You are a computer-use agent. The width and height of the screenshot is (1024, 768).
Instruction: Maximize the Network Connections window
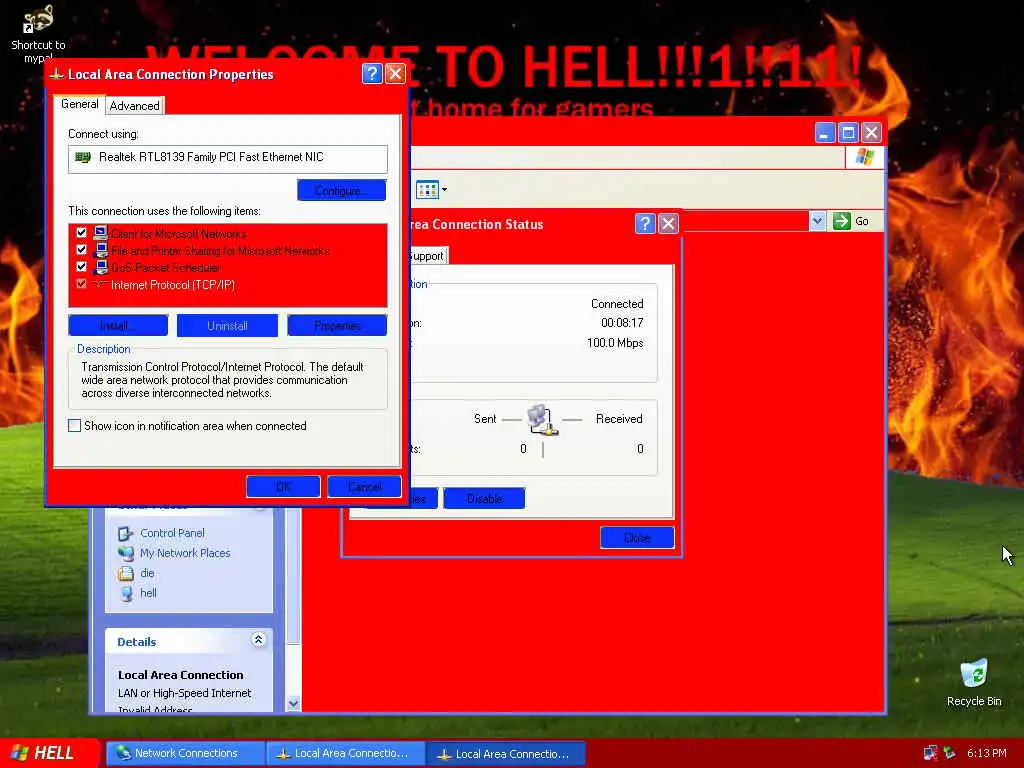(x=848, y=133)
